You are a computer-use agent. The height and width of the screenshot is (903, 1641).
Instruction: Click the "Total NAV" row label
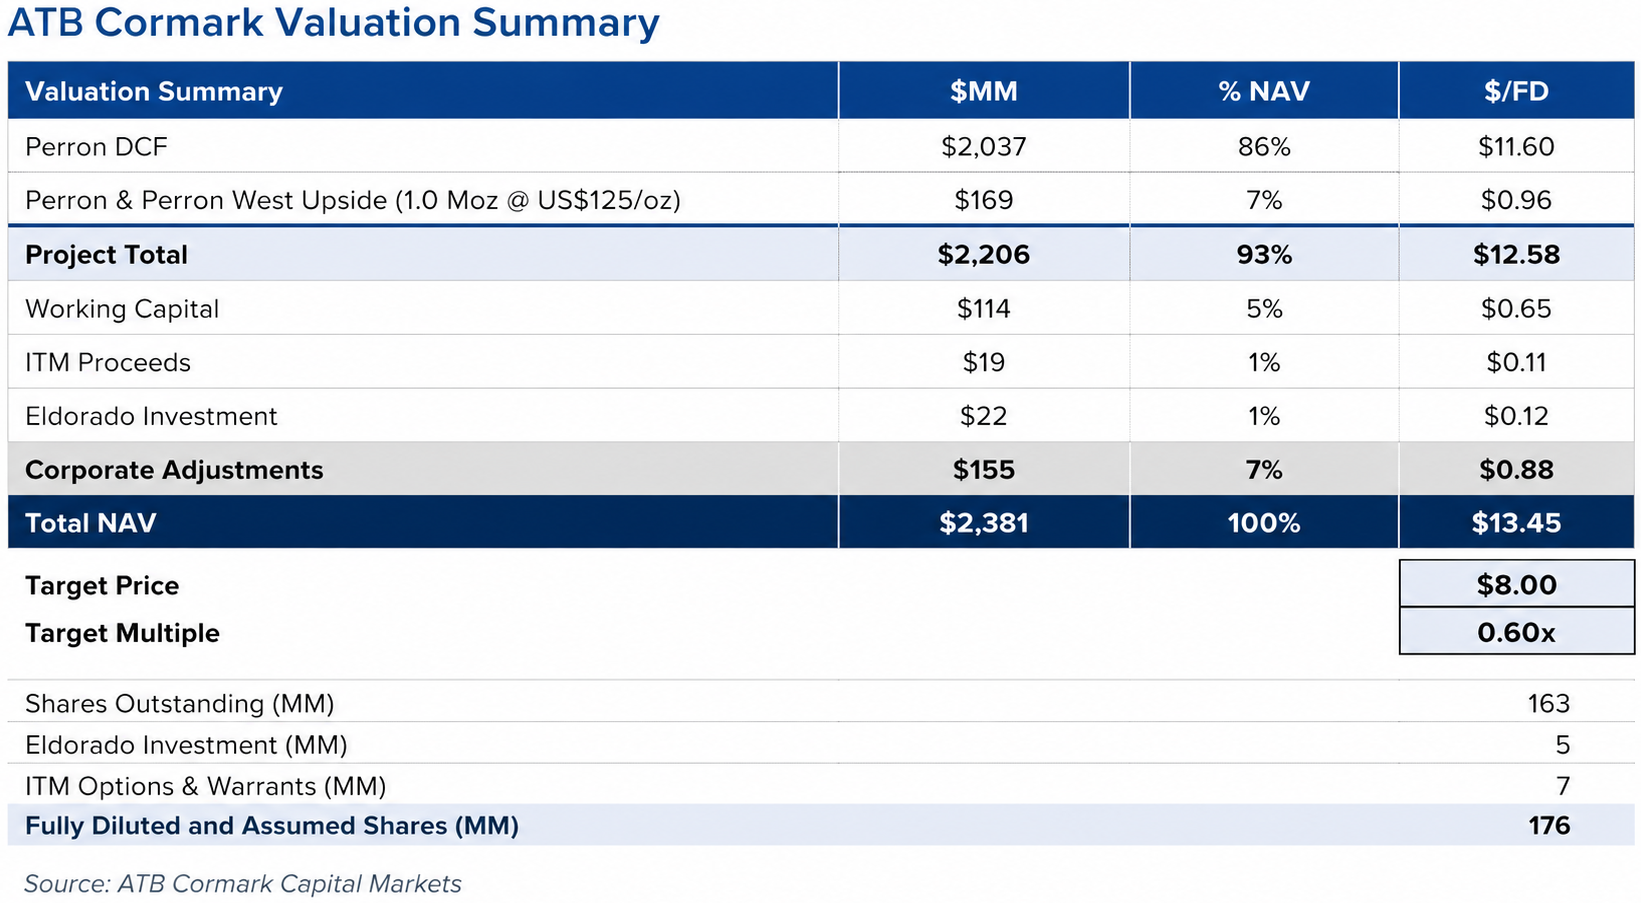click(90, 523)
